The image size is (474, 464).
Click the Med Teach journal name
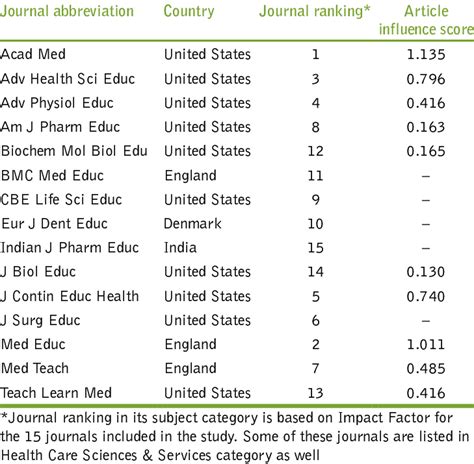click(x=35, y=368)
